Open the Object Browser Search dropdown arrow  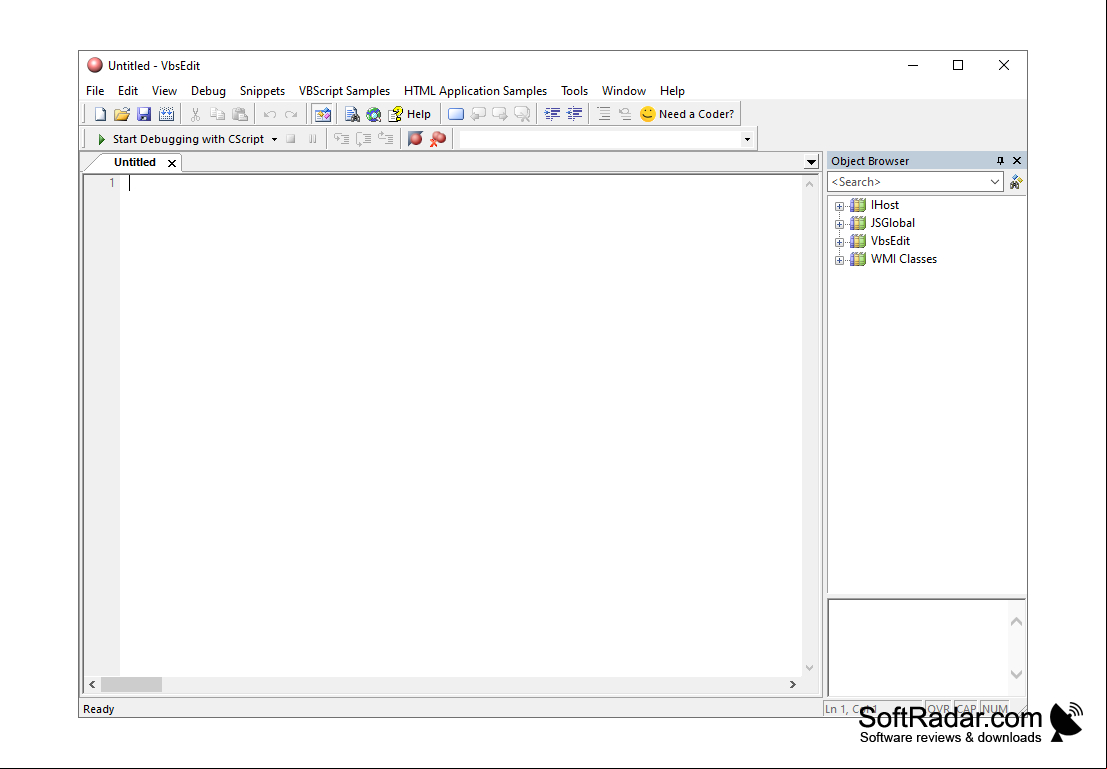tap(995, 182)
